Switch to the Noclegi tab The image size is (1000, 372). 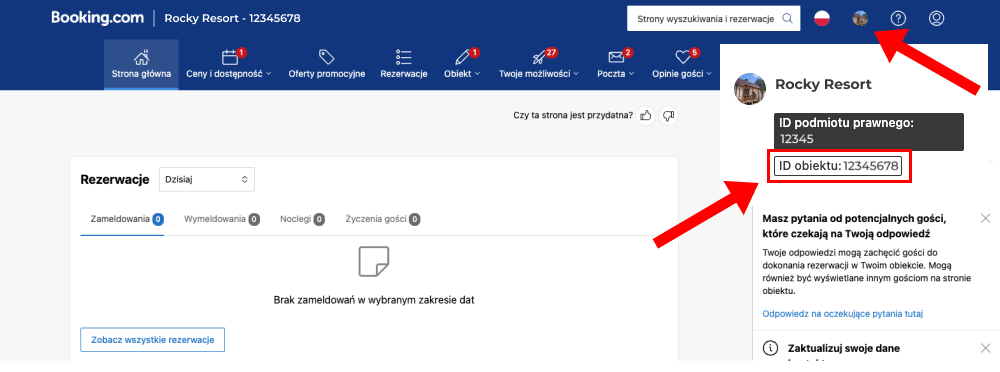tap(302, 219)
